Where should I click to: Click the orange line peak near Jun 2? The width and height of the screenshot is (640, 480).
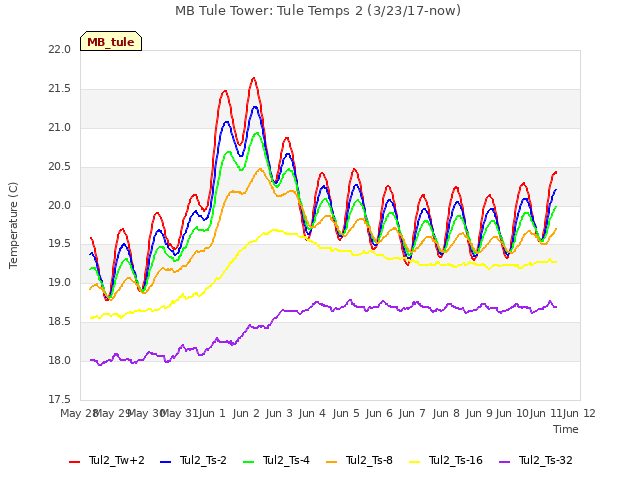pyautogui.click(x=260, y=168)
